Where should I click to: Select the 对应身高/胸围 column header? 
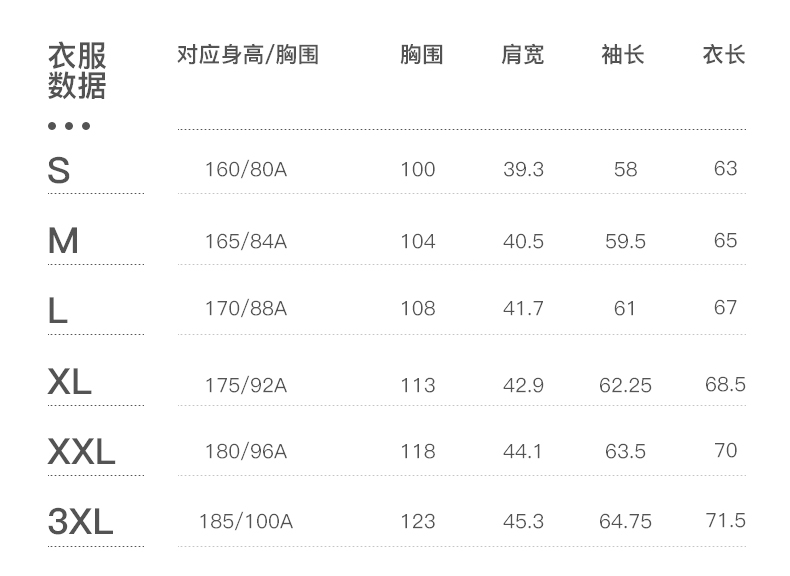pos(247,55)
